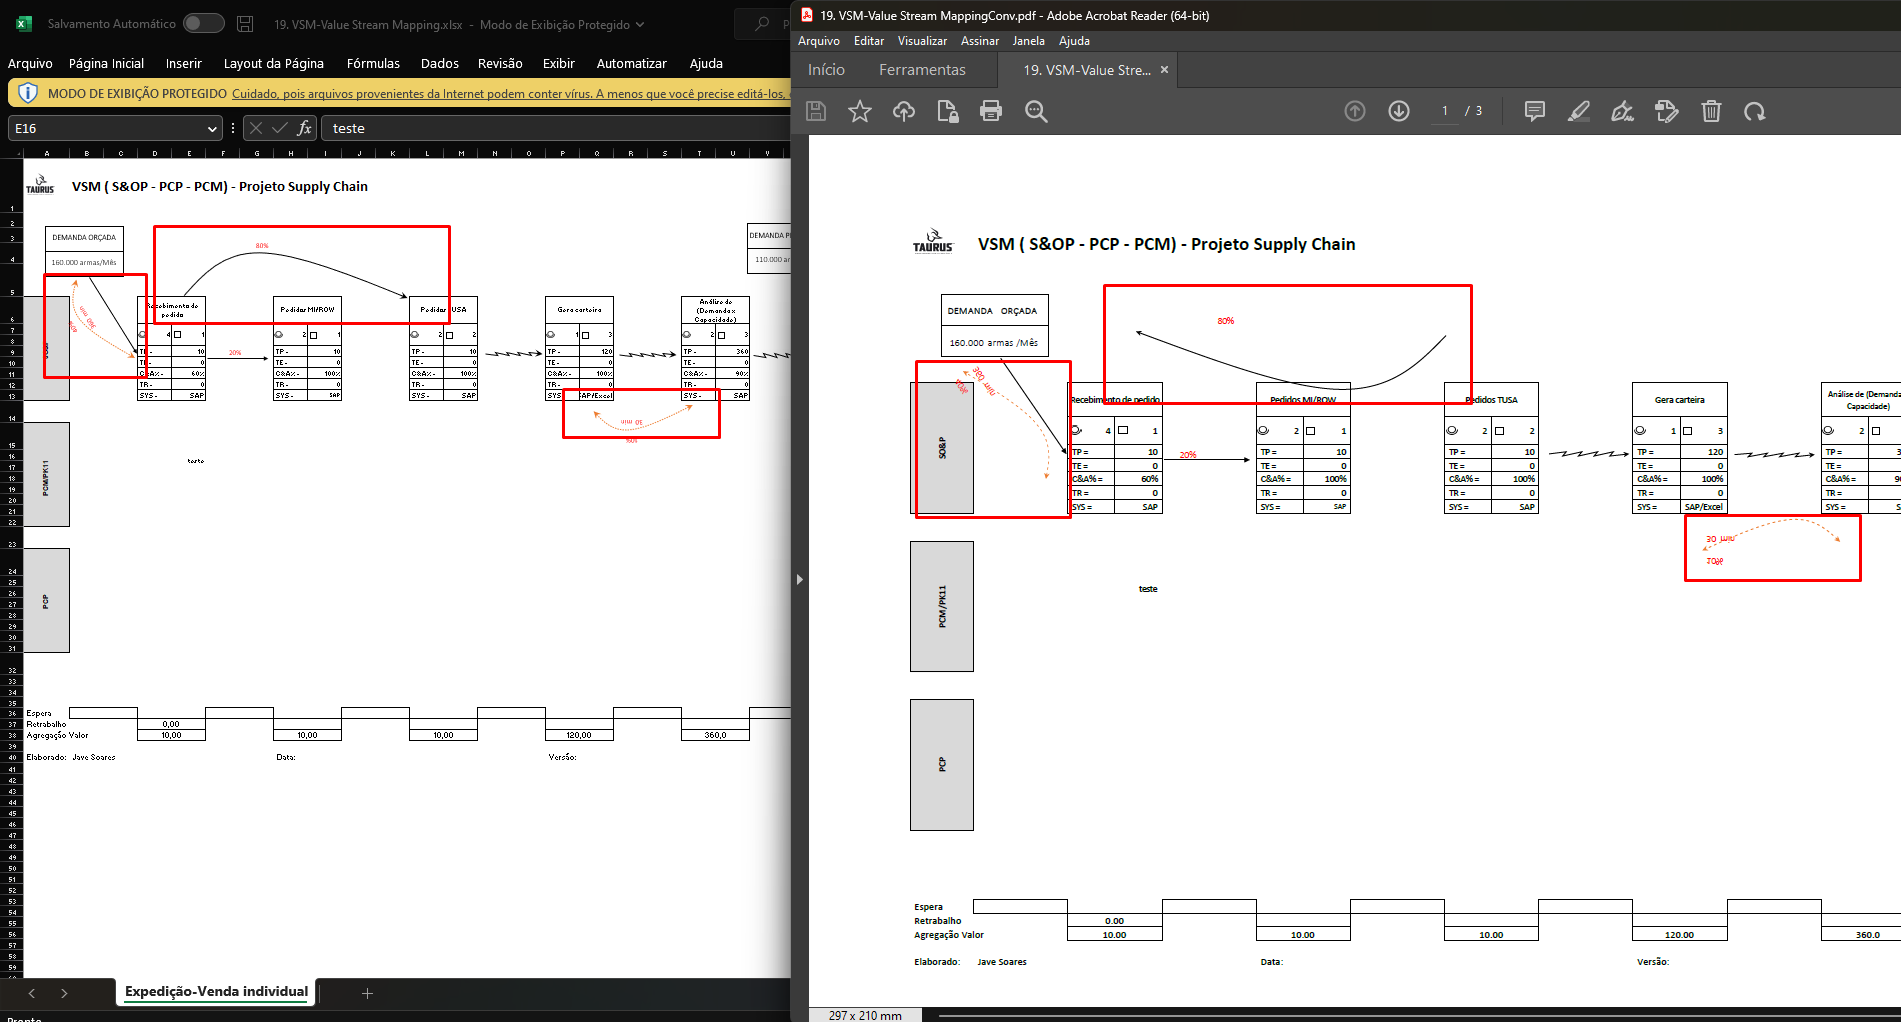1901x1022 pixels.
Task: Open the Dados ribbon tab
Action: tap(440, 63)
